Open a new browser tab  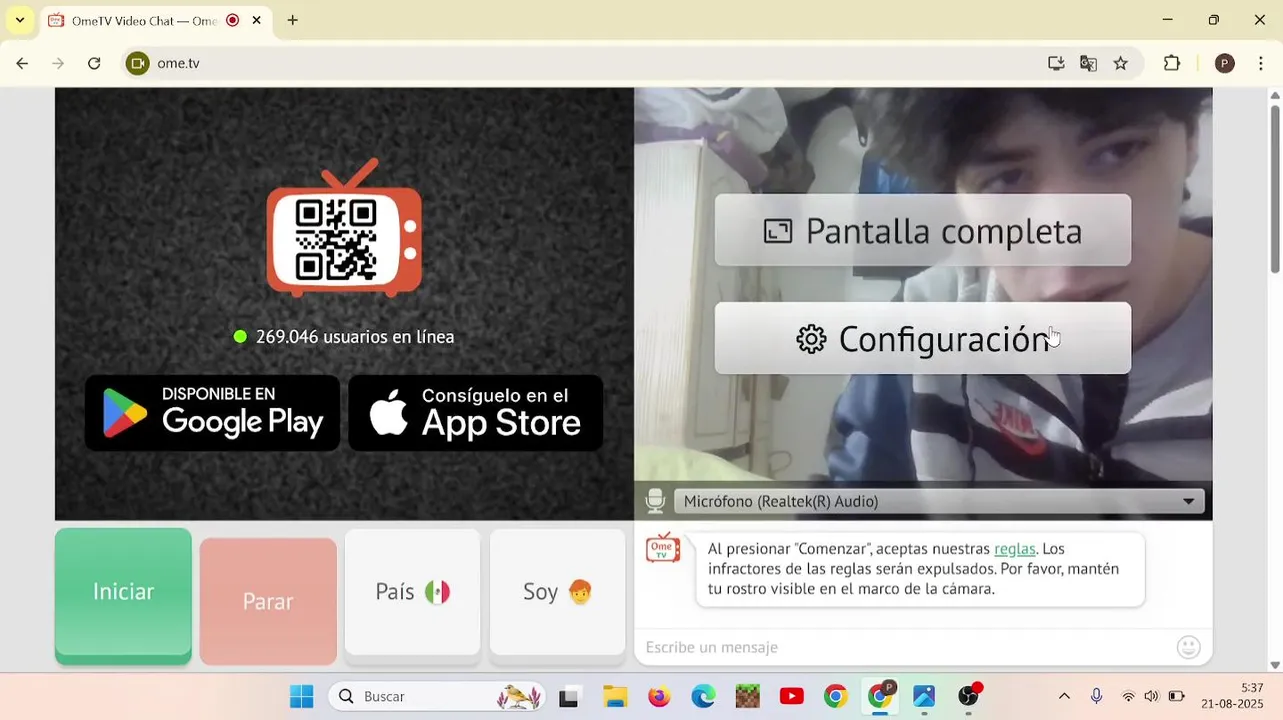point(292,20)
